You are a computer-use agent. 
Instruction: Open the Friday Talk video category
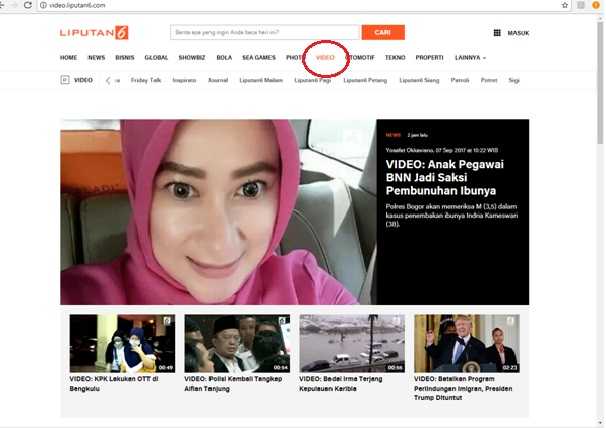[x=146, y=80]
